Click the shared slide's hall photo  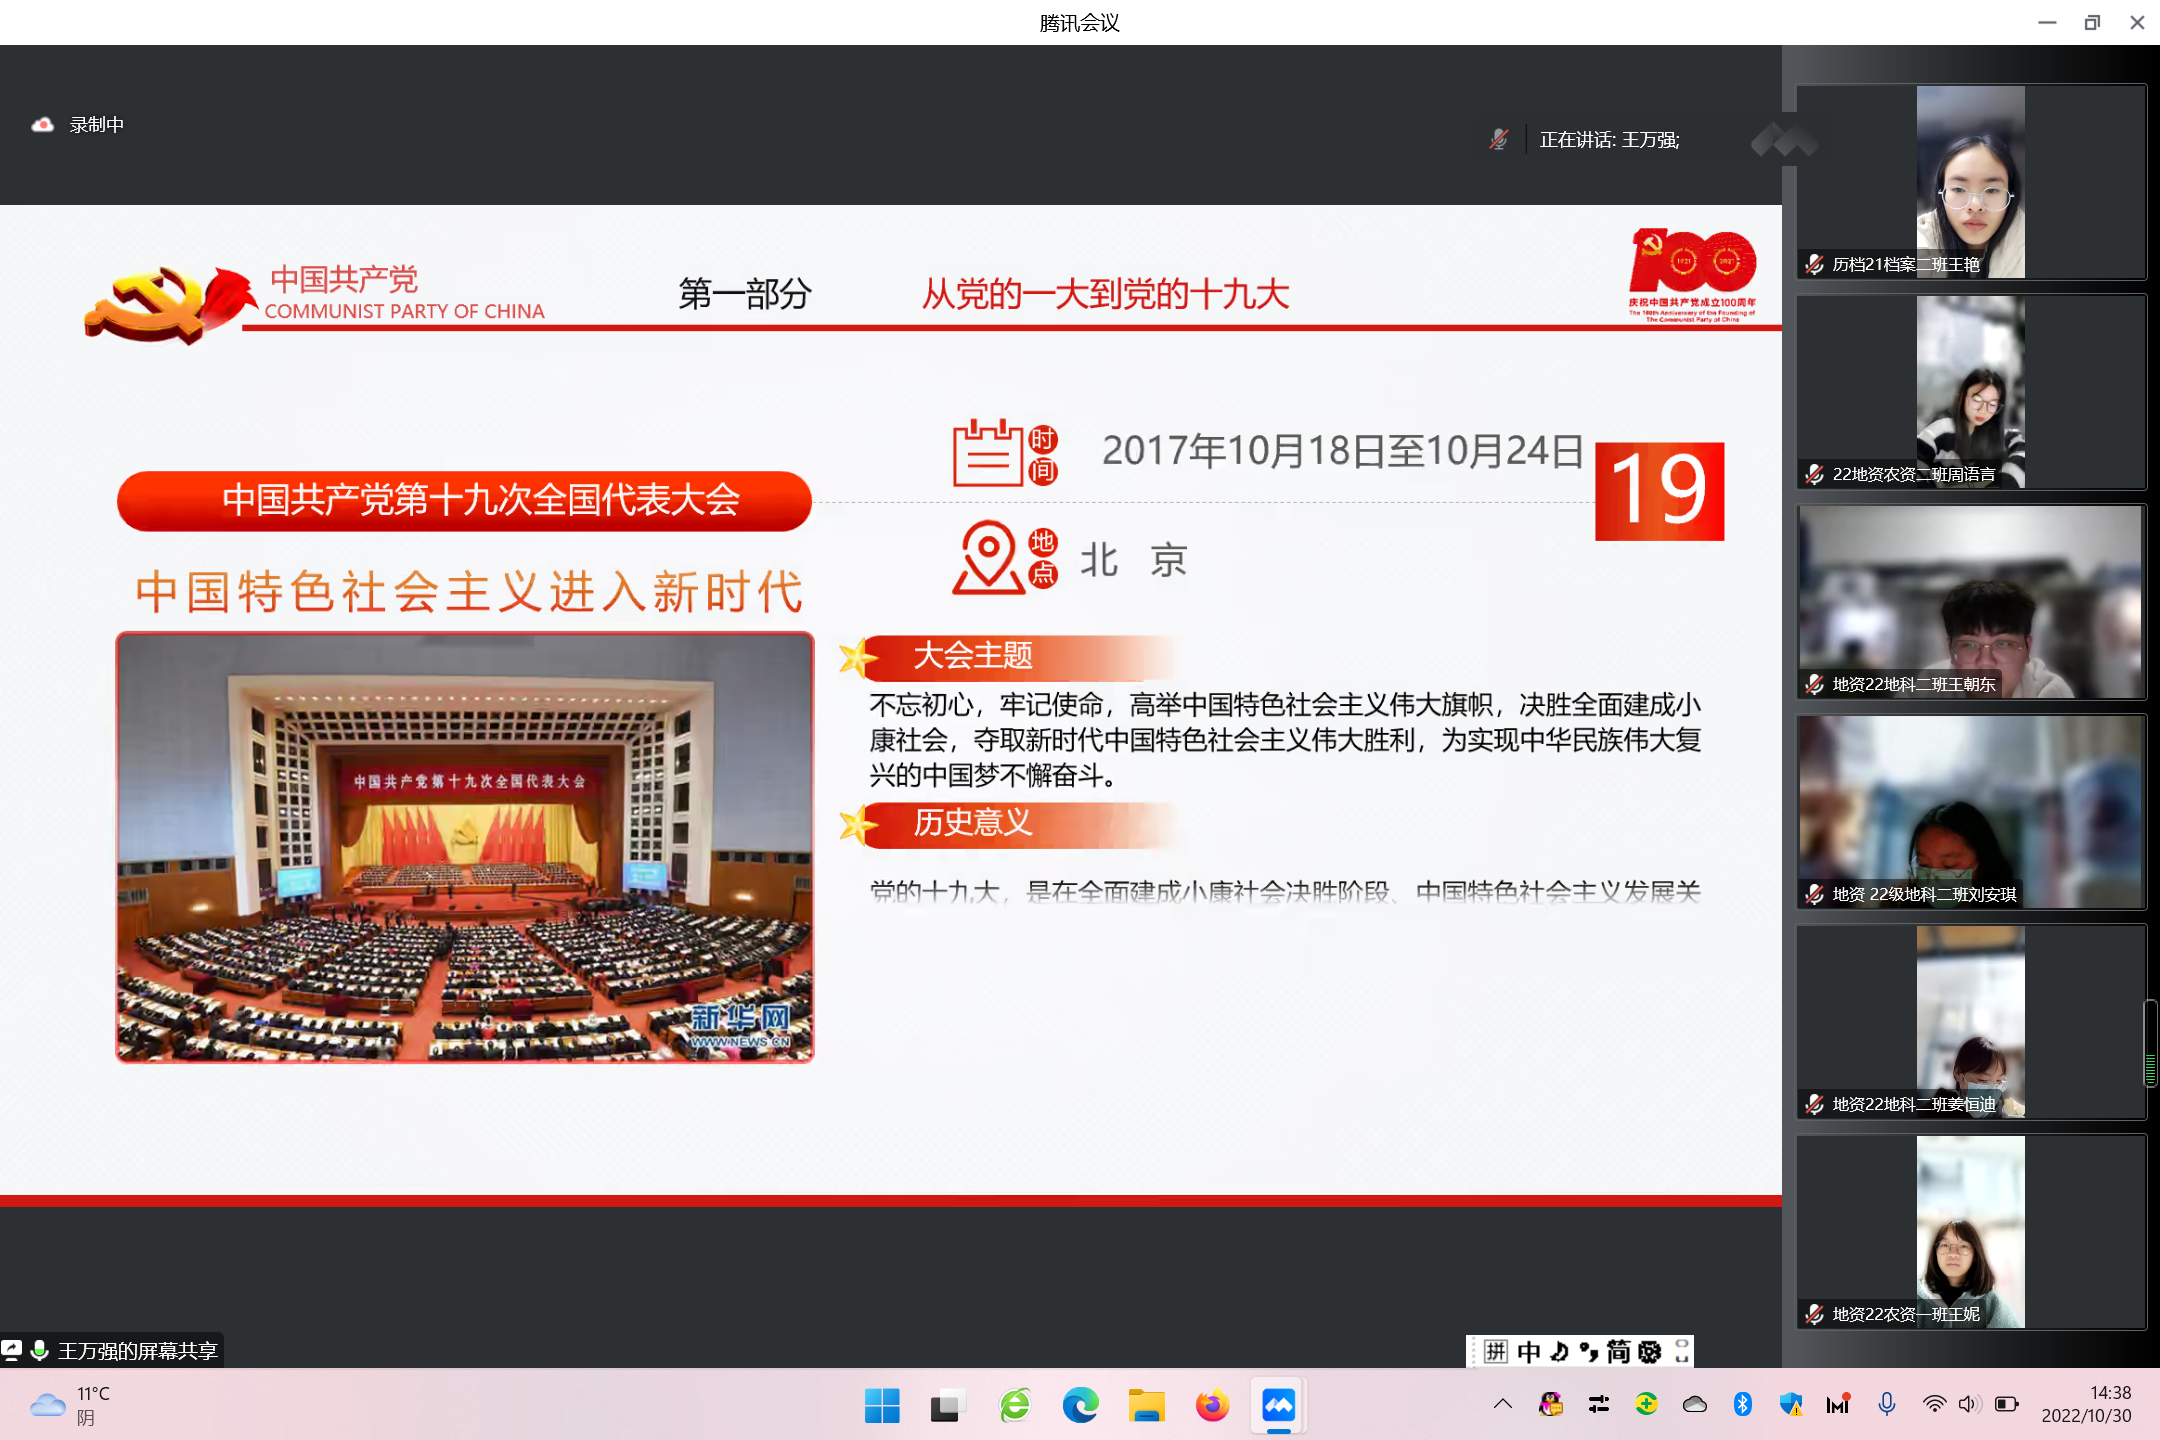click(x=465, y=847)
